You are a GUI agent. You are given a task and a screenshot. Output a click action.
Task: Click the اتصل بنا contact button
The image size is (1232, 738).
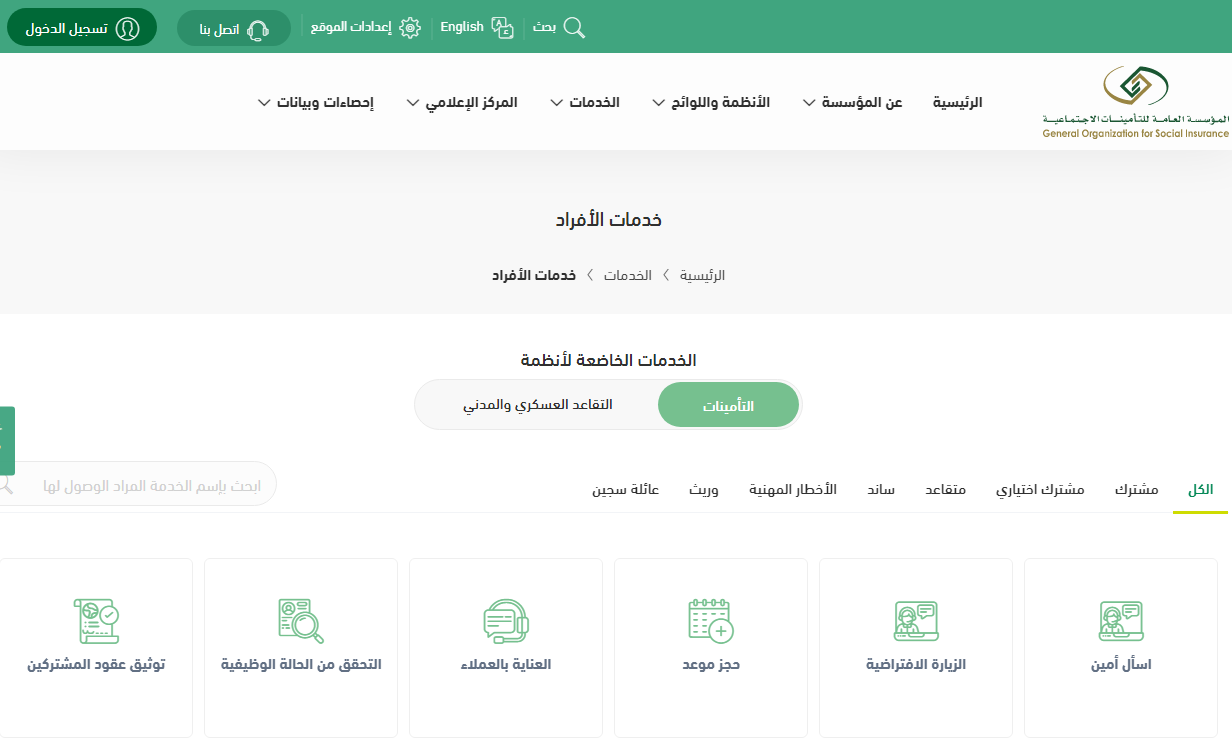click(x=233, y=28)
